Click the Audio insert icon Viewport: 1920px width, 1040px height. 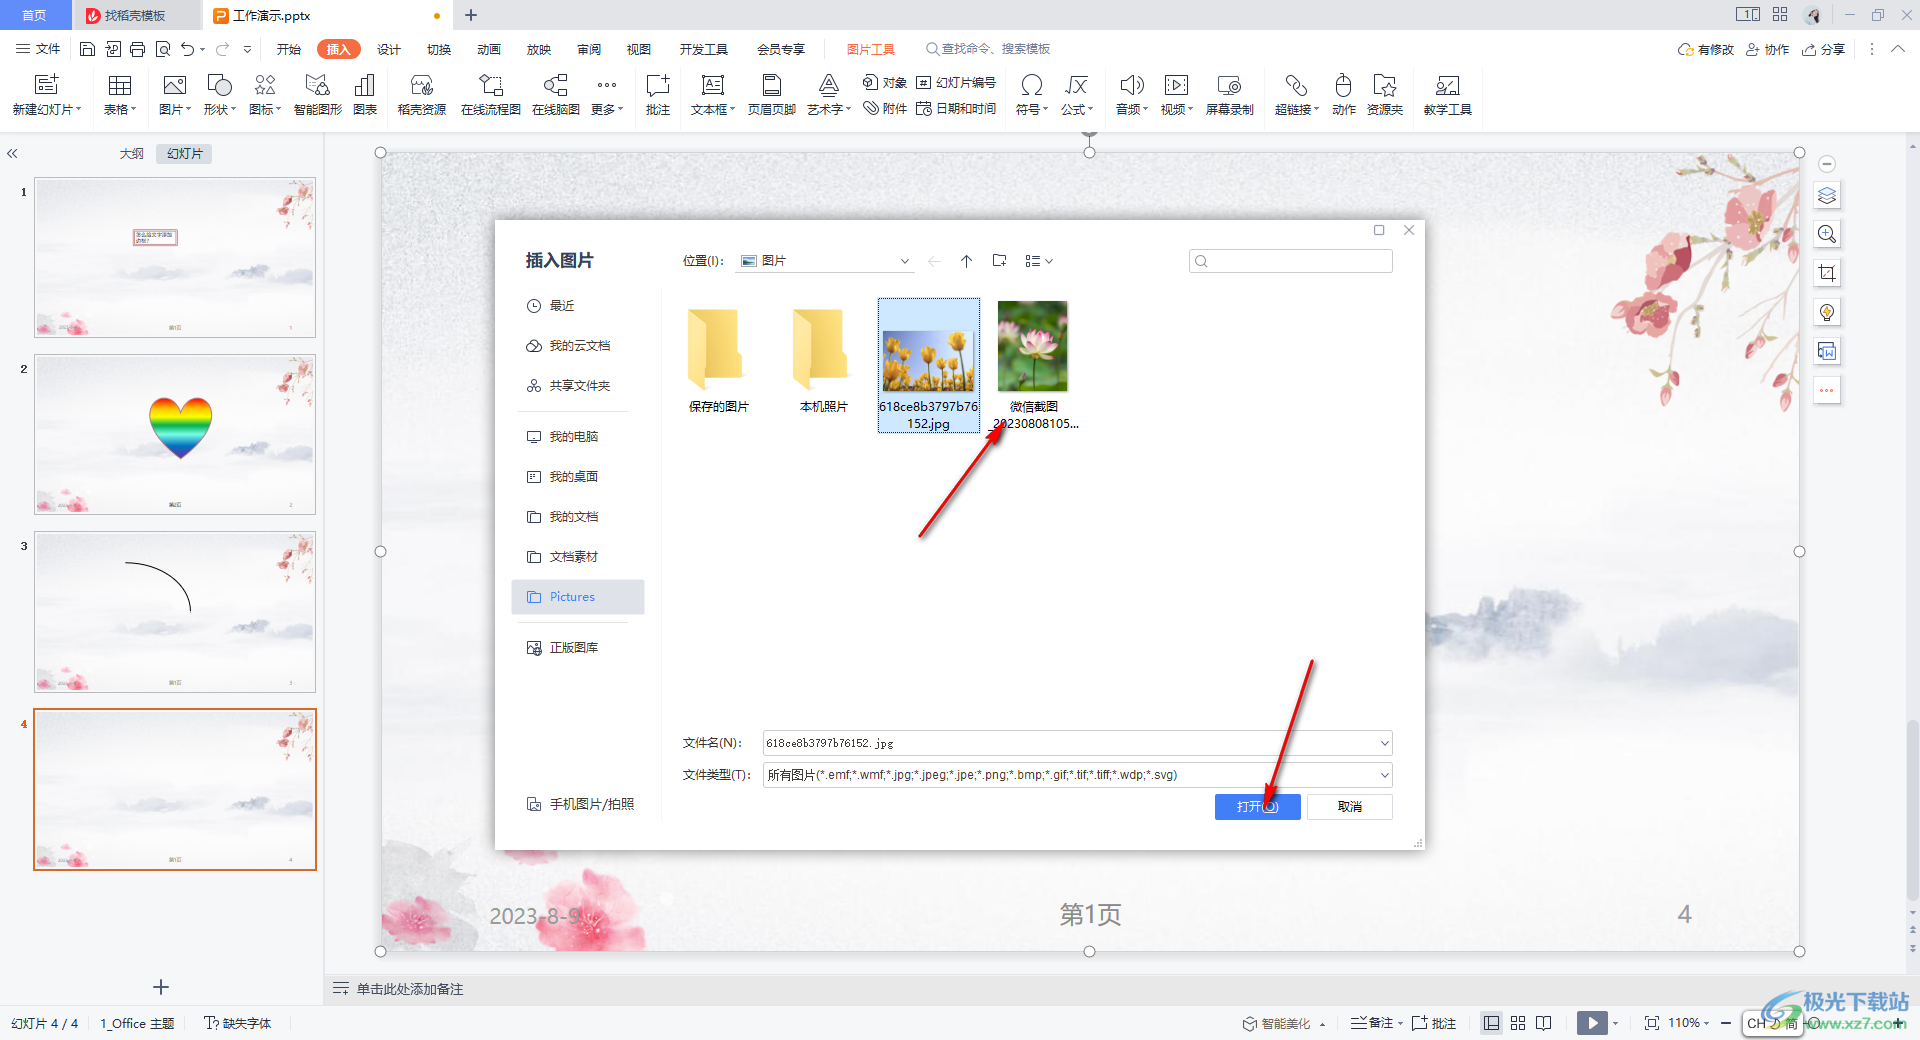point(1132,85)
